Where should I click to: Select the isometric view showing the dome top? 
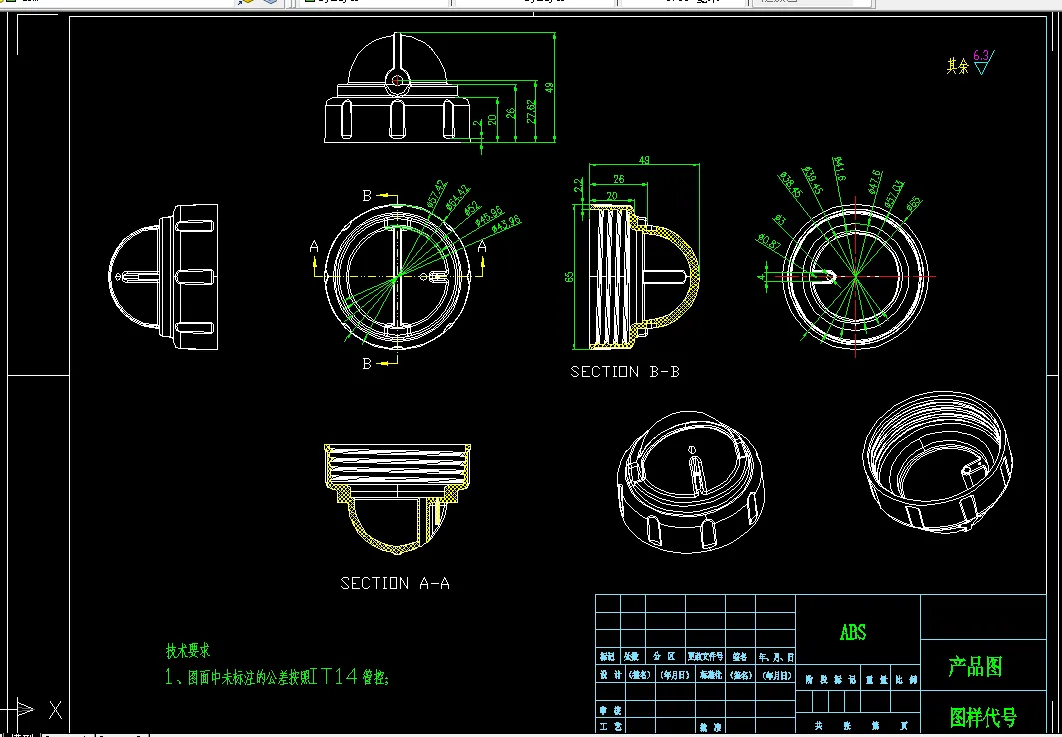(x=691, y=482)
